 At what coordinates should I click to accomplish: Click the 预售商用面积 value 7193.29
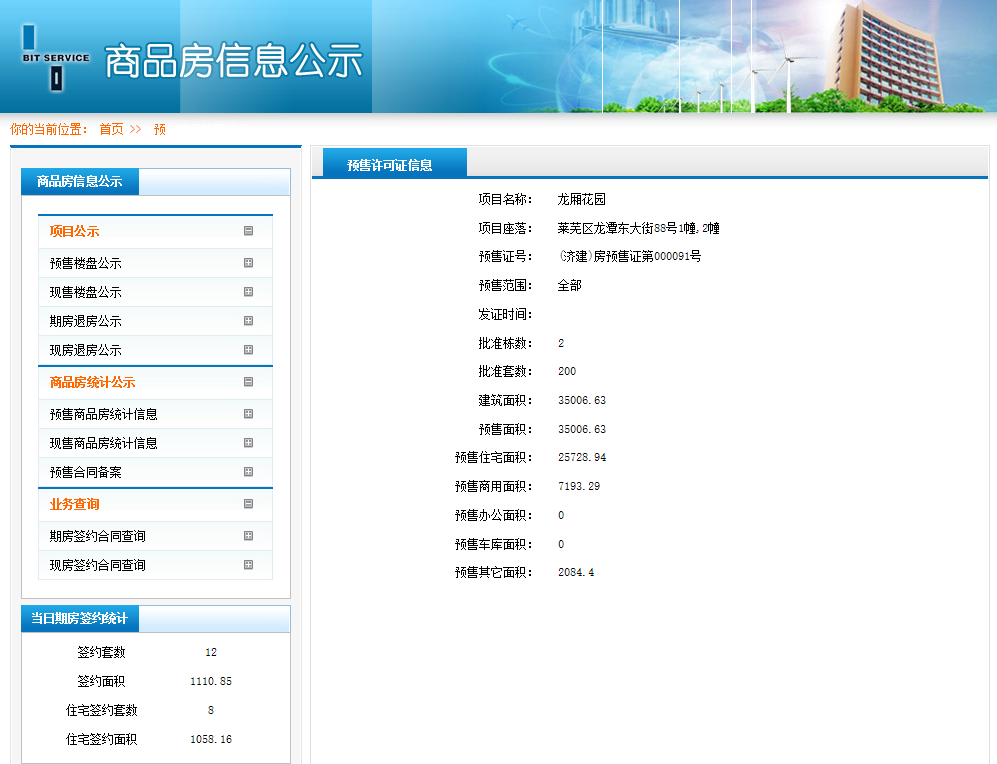click(579, 486)
